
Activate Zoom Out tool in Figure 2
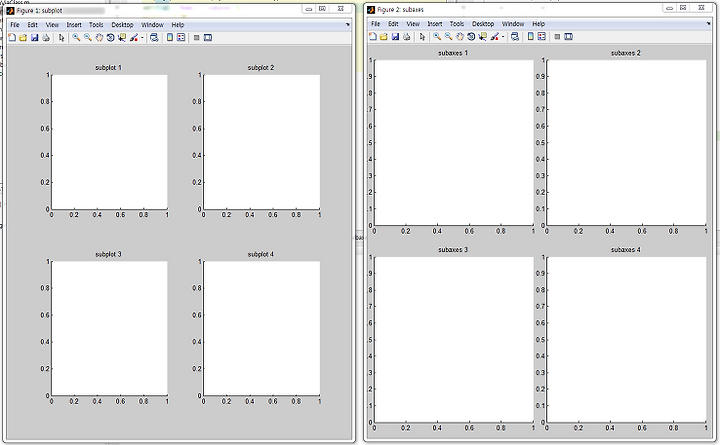[x=449, y=36]
